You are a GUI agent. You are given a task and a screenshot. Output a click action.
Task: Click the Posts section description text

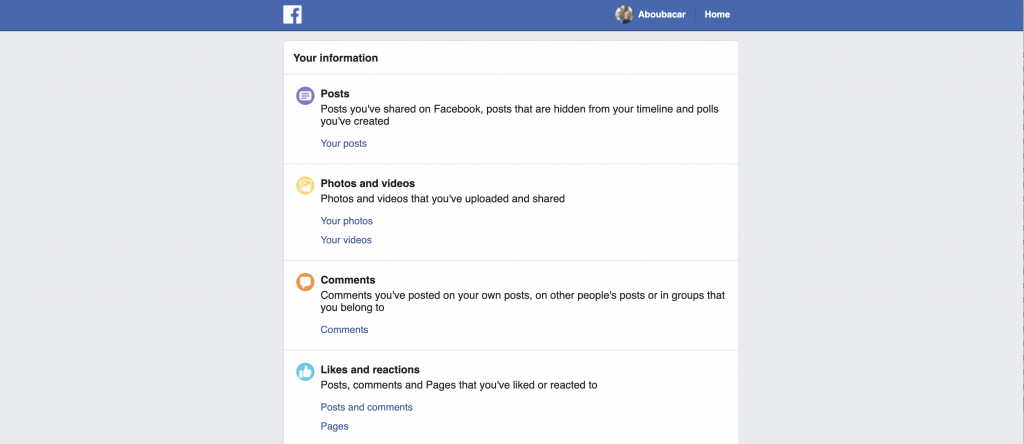pyautogui.click(x=519, y=115)
